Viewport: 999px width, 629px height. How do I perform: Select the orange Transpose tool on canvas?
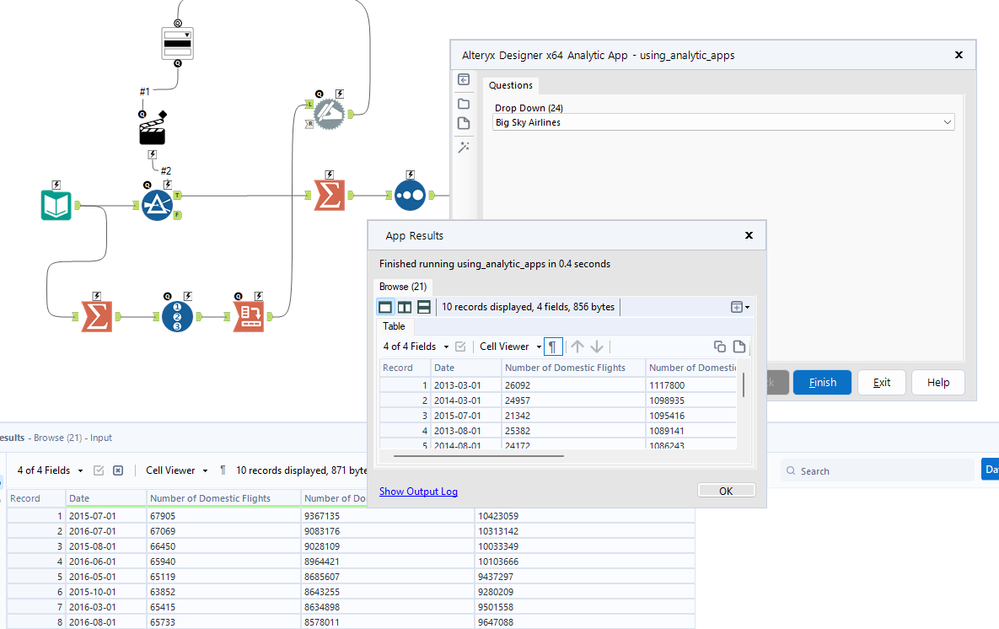coord(248,316)
